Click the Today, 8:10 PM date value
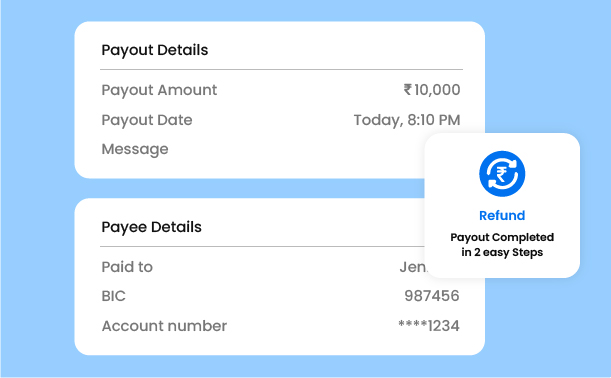Image resolution: width=611 pixels, height=378 pixels. [x=407, y=120]
